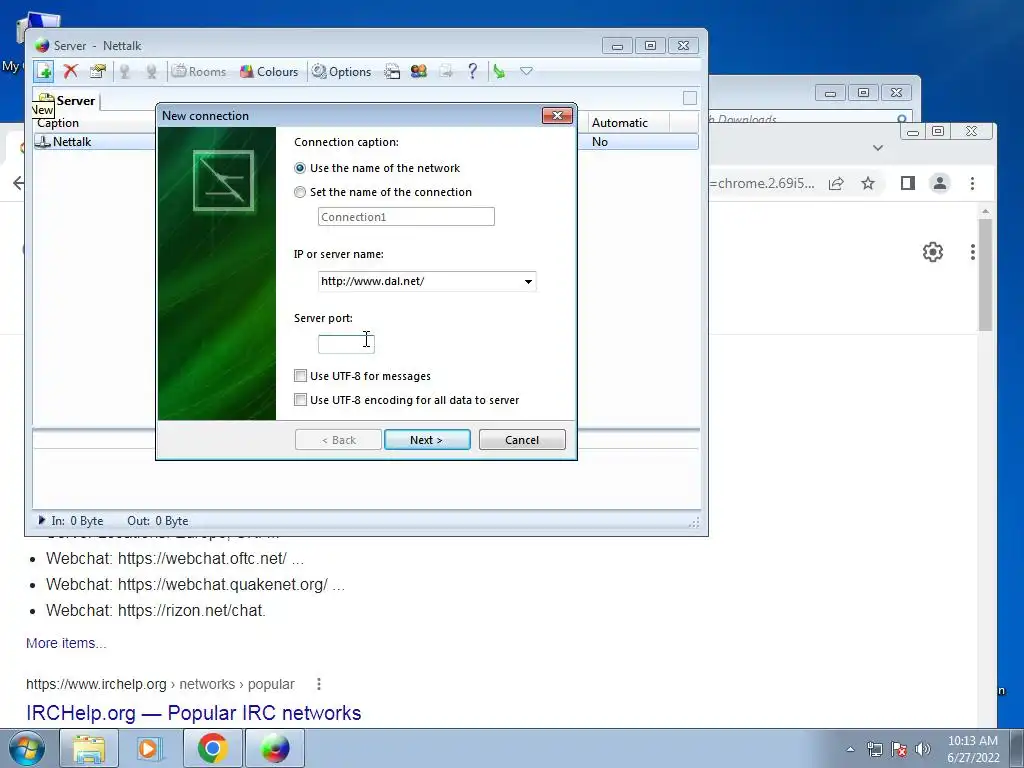Expand the toolbar overflow triangle
1024x768 pixels.
[526, 71]
